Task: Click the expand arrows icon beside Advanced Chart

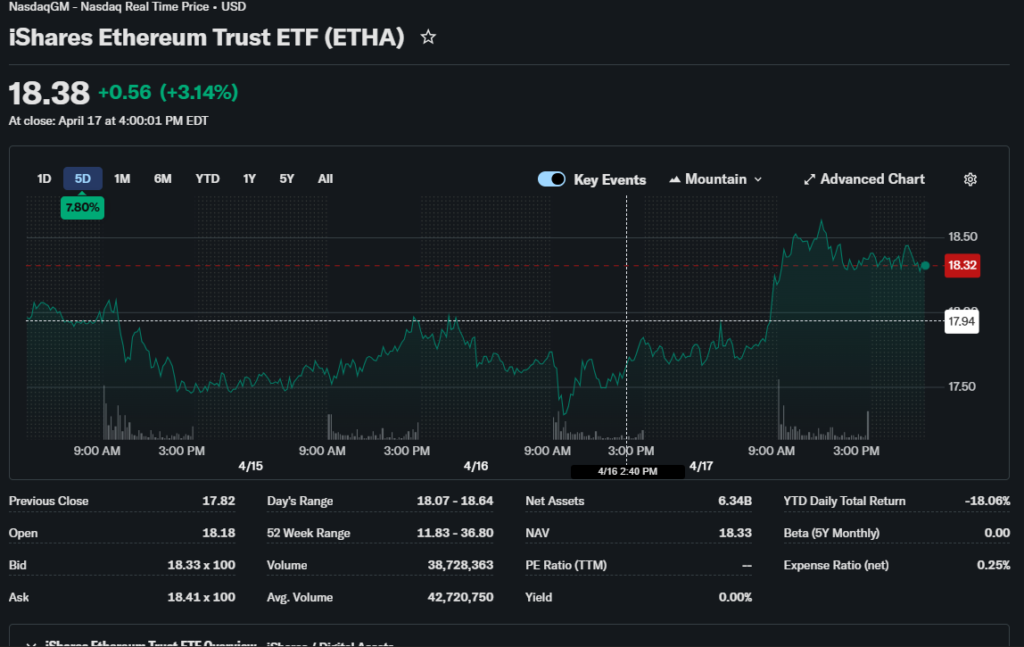Action: tap(809, 179)
